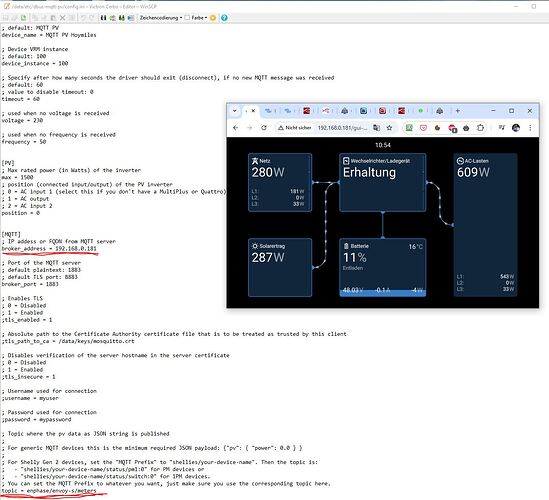The height and width of the screenshot is (500, 549).
Task: Toggle the Farbe checkbox in toolbar
Action: pos(187,18)
